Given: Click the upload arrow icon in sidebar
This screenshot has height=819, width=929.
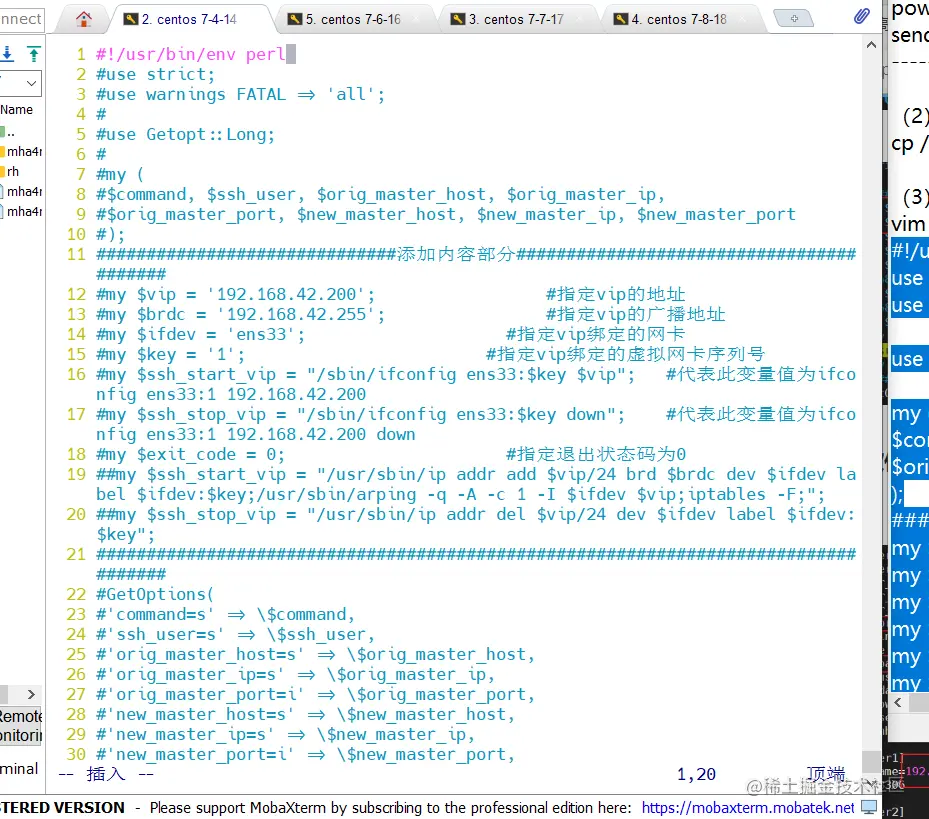Looking at the screenshot, I should coord(34,55).
